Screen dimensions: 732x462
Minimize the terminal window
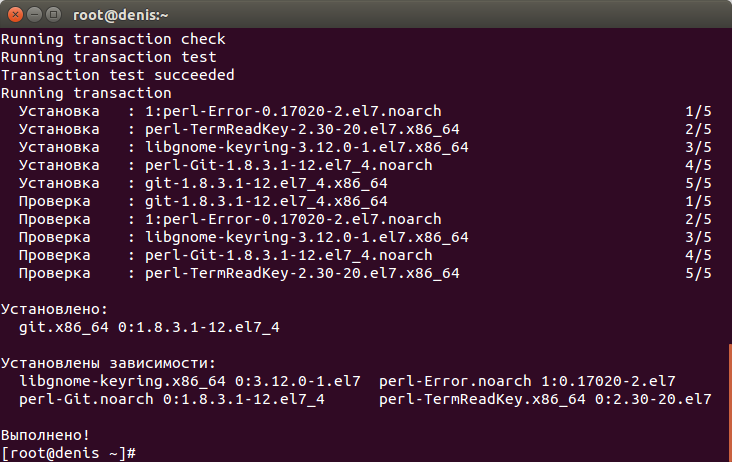point(35,14)
